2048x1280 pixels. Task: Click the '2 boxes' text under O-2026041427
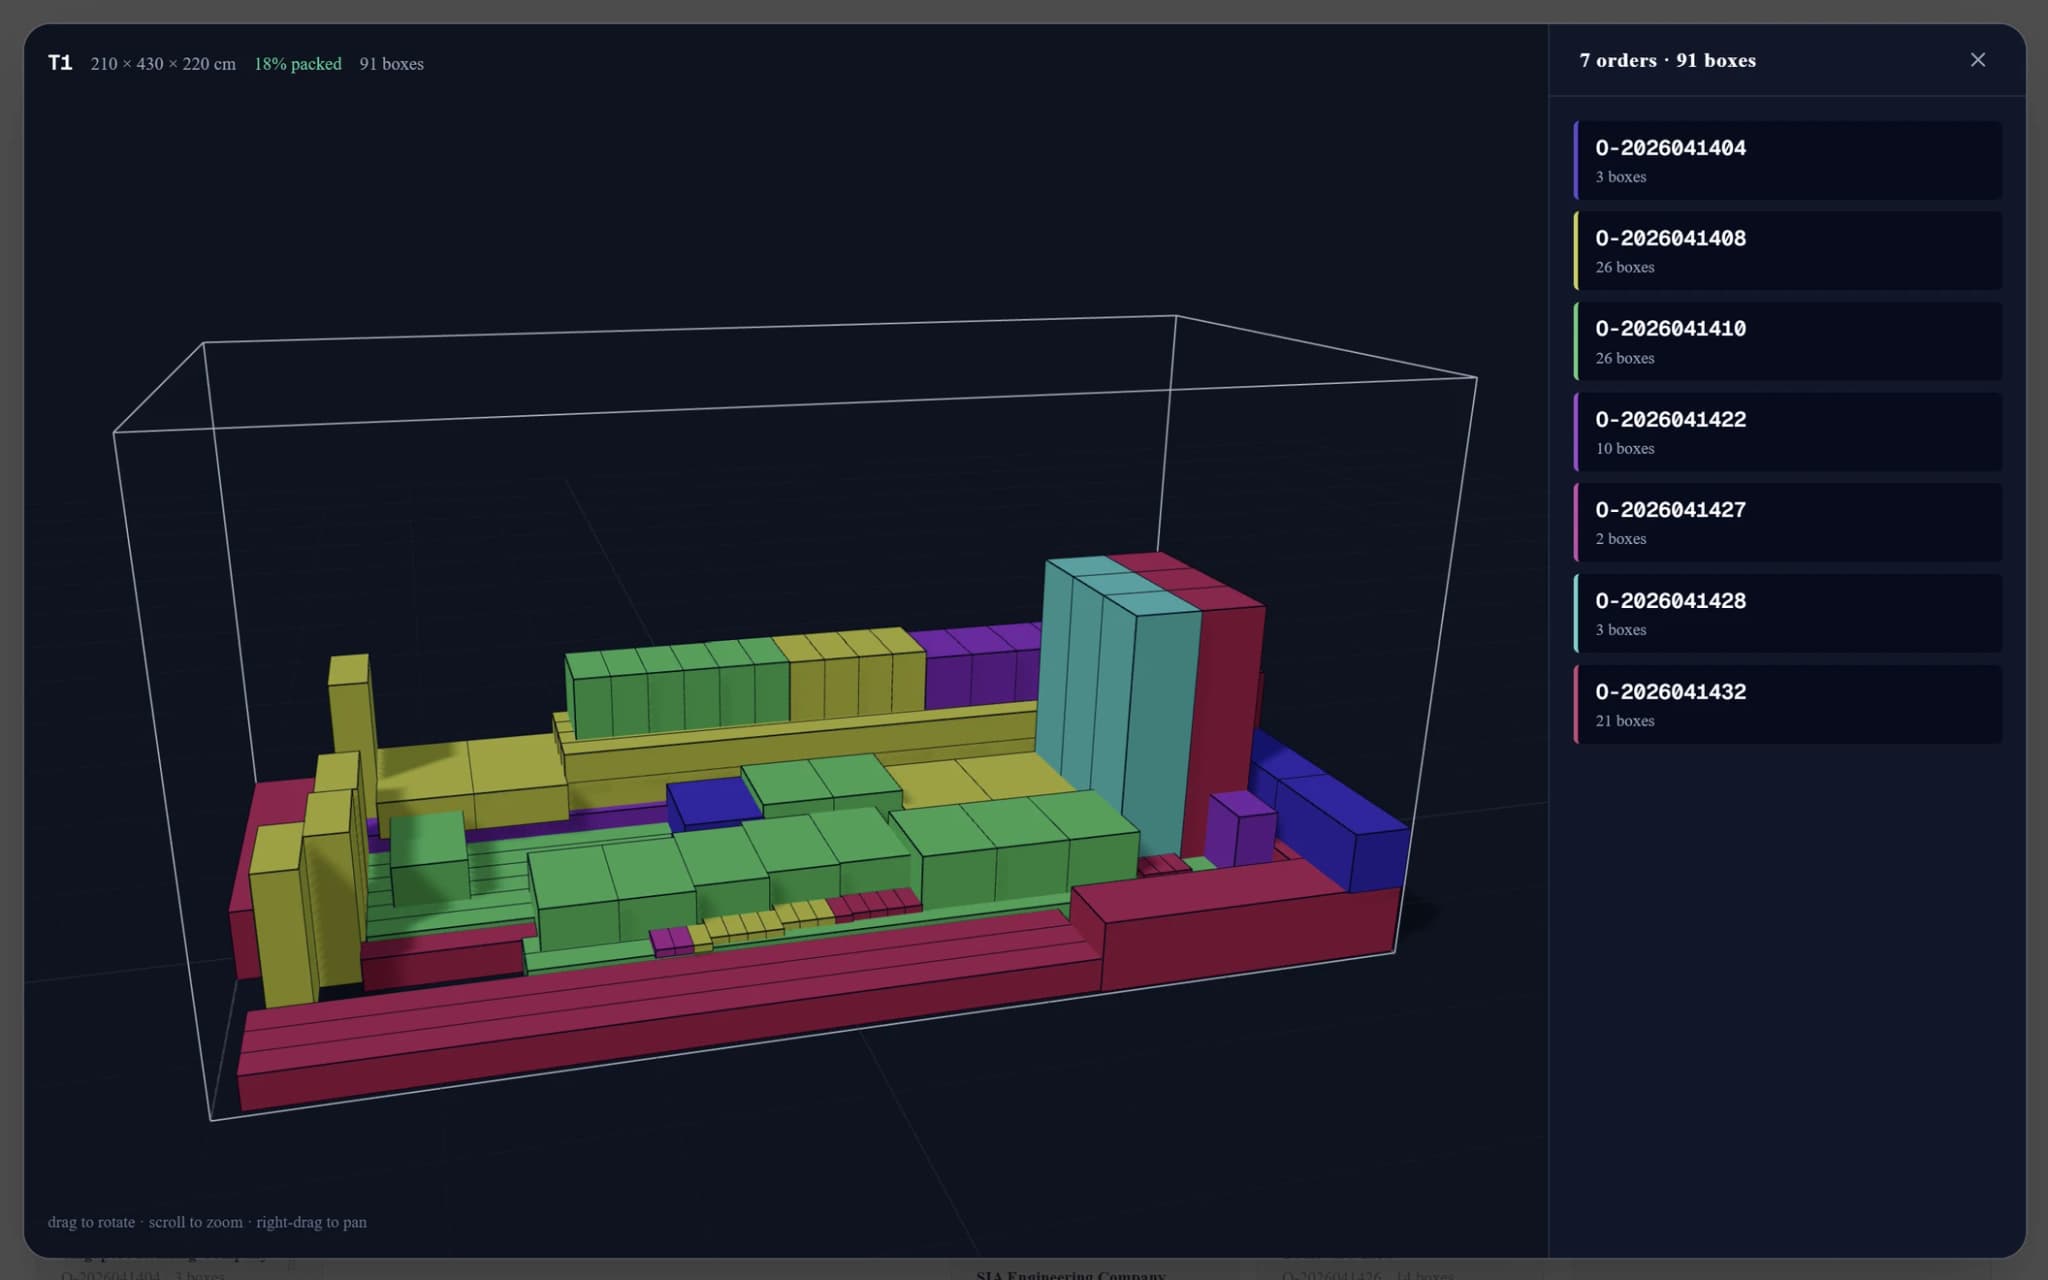click(1620, 539)
